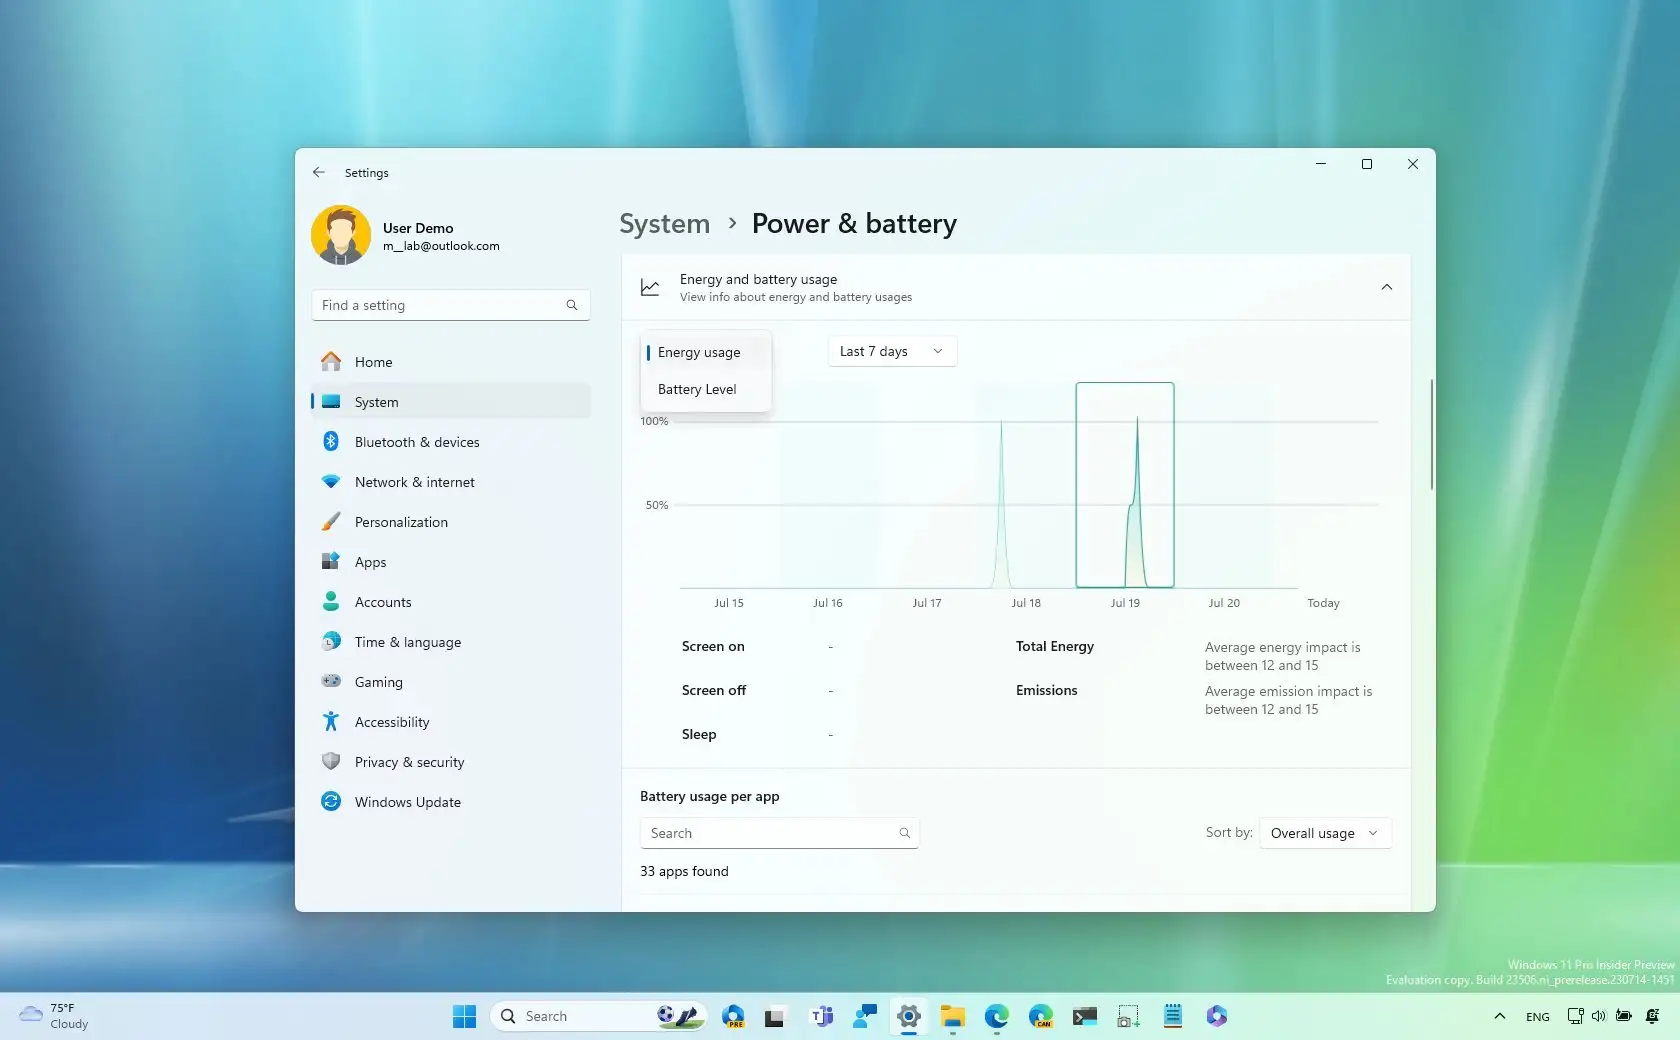Collapse the Energy and battery usage section

pos(1386,287)
